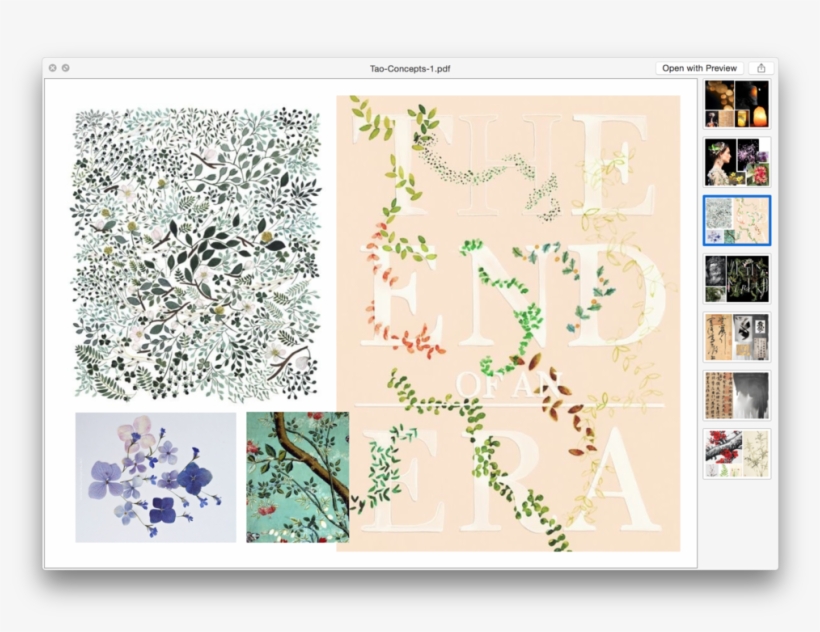820x632 pixels.
Task: Click the full-screen expand icon beside close
Action: click(66, 68)
